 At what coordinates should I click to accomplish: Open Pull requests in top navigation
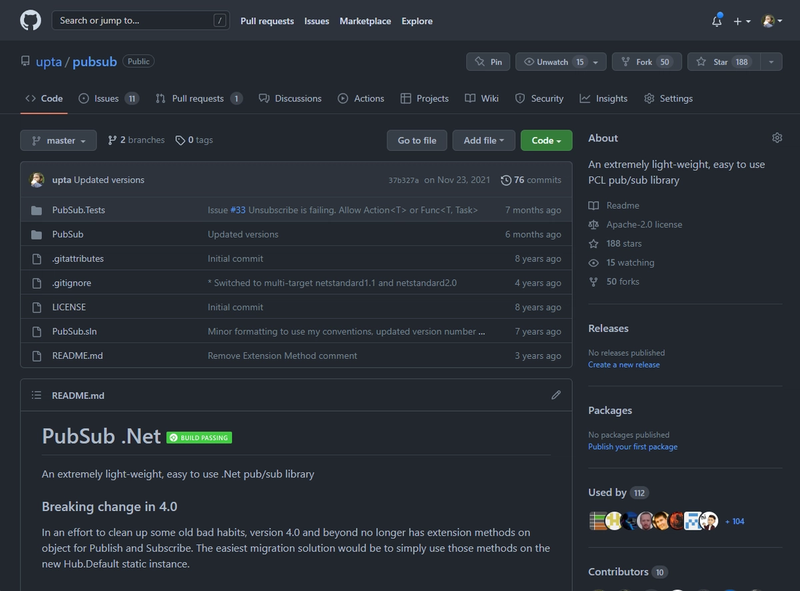point(267,21)
